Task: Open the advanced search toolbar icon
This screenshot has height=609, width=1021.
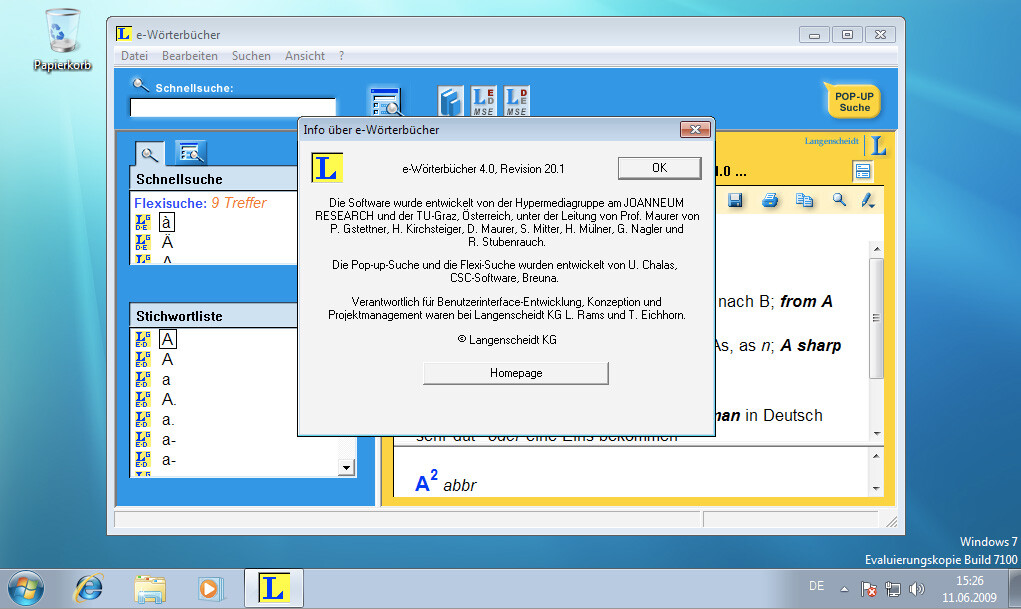Action: [385, 101]
